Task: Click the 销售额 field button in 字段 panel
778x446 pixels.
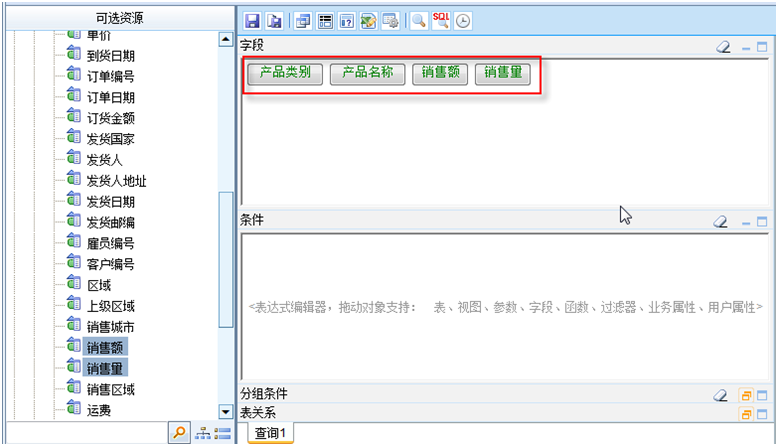Action: (440, 73)
